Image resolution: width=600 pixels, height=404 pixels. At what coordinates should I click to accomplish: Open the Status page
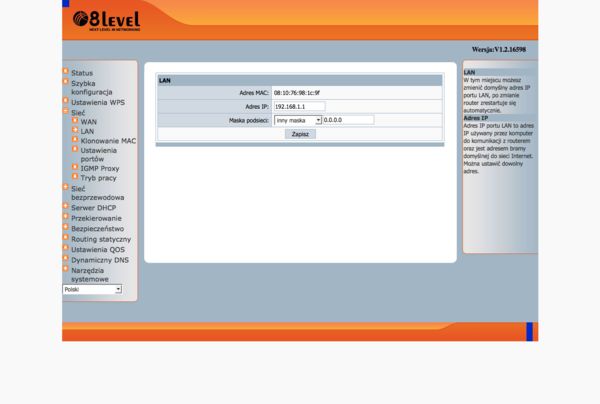pyautogui.click(x=82, y=73)
